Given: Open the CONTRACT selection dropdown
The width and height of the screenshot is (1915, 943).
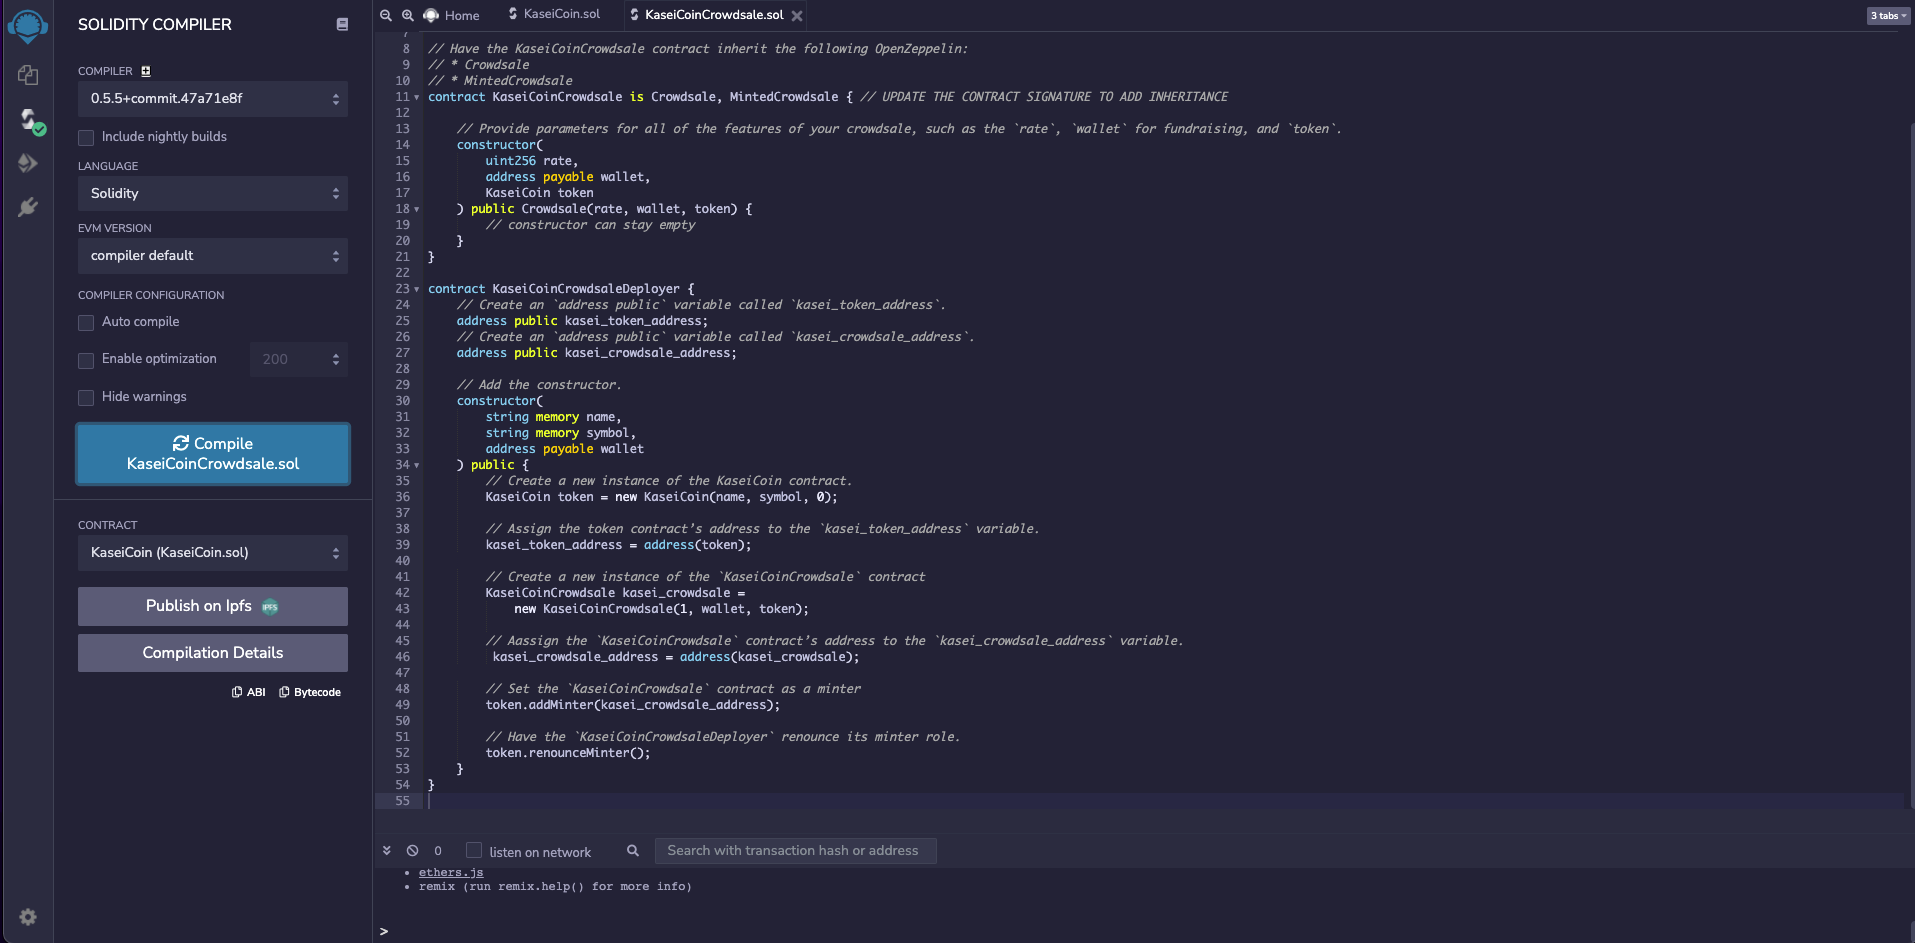Looking at the screenshot, I should (x=212, y=552).
